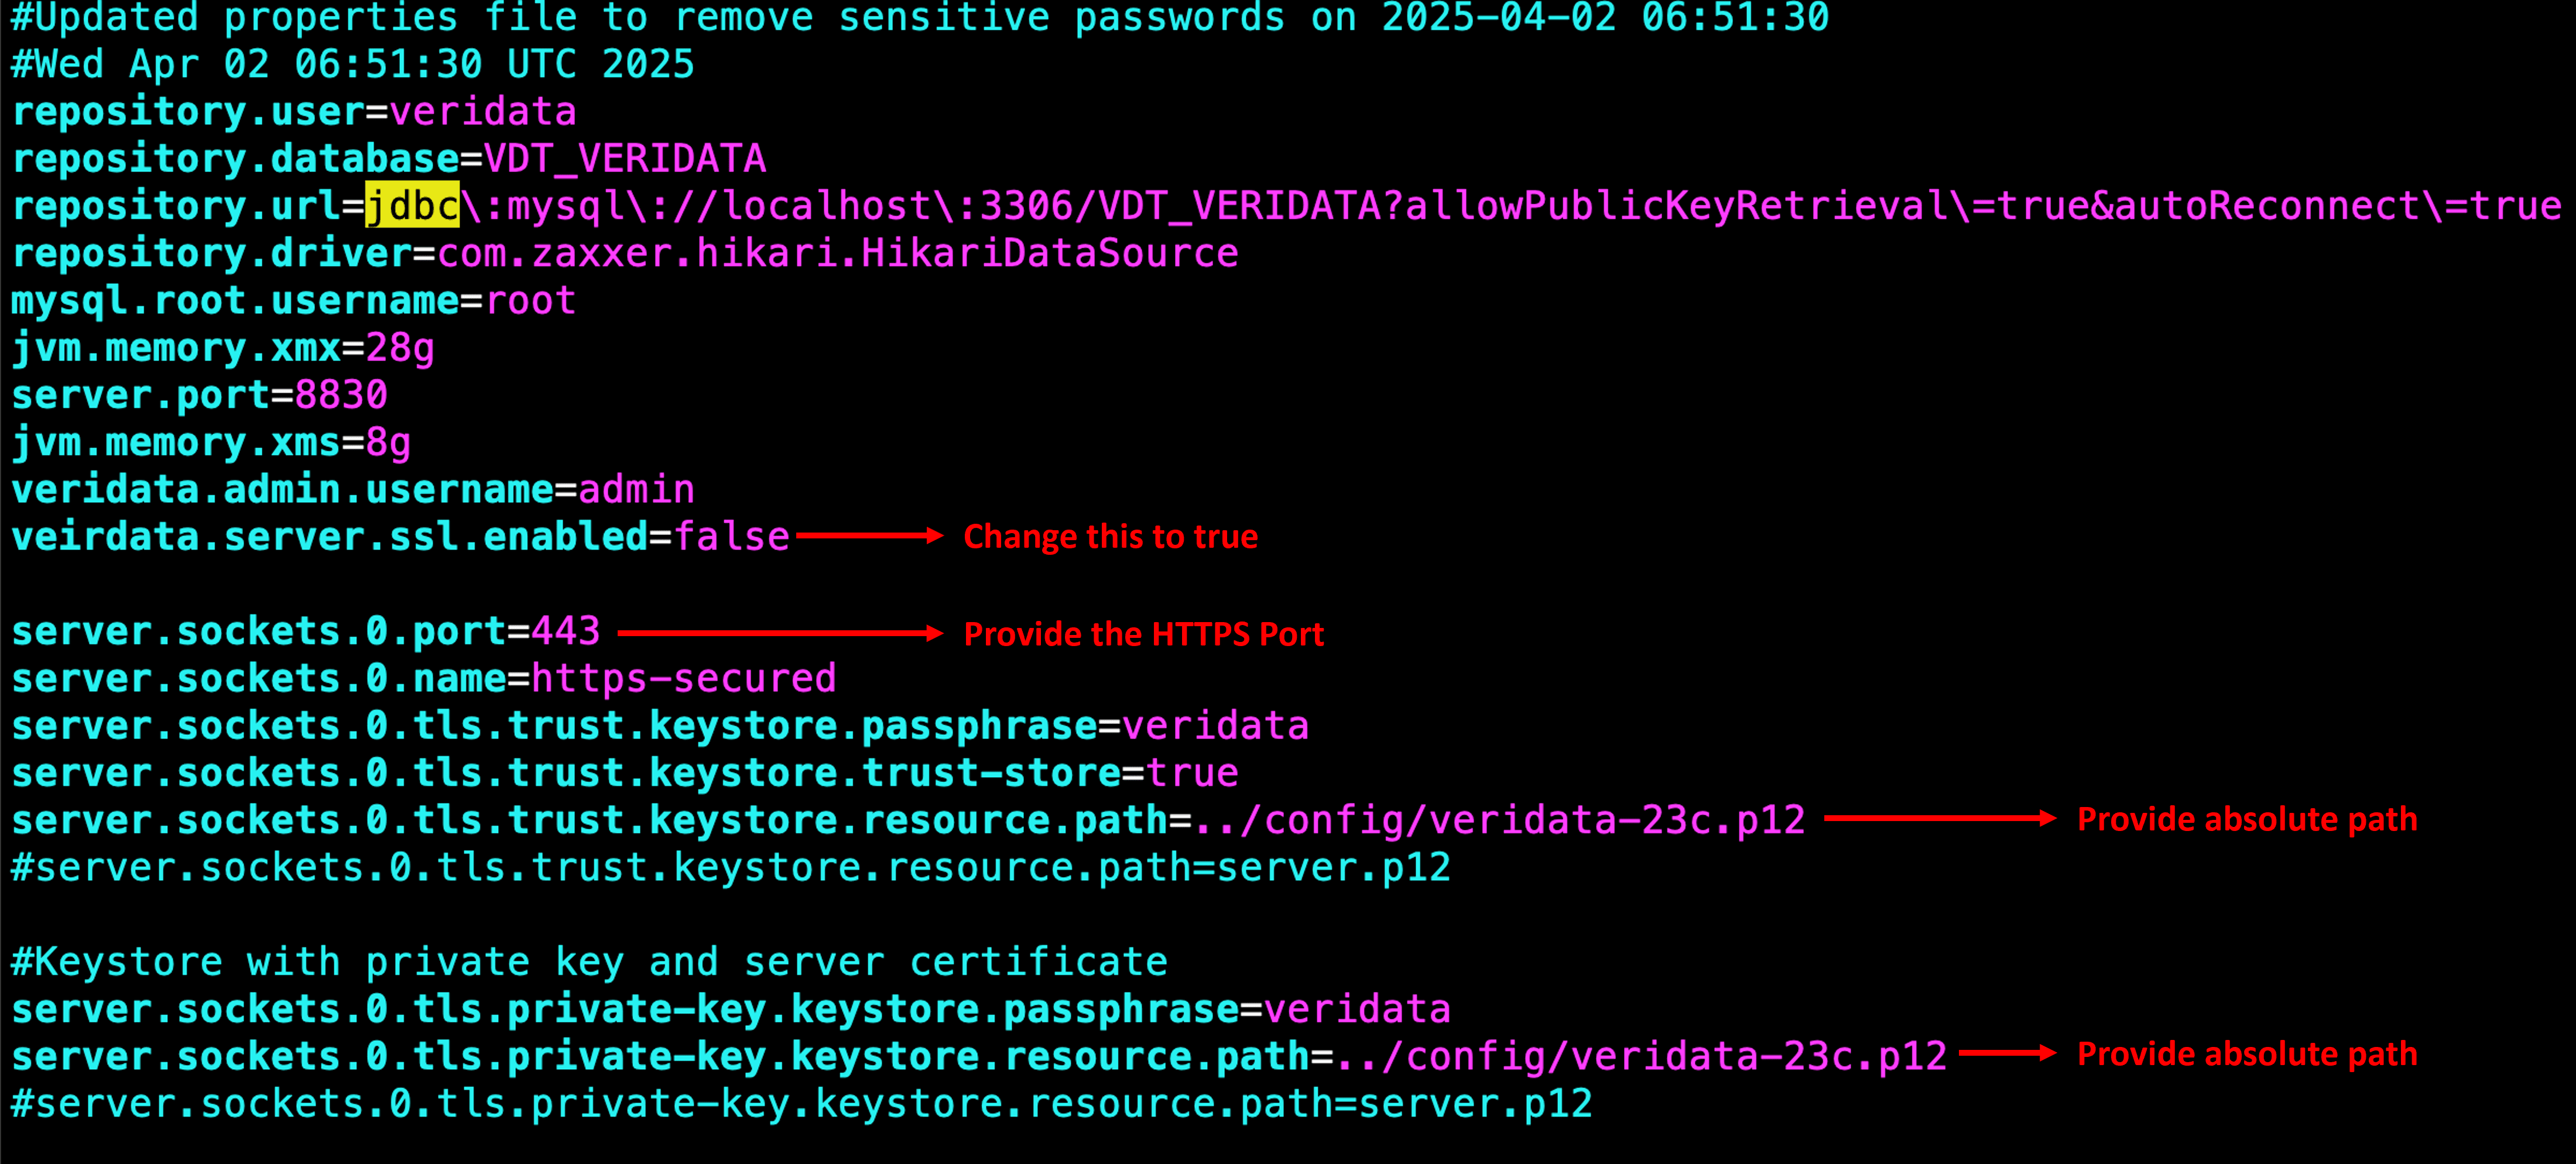Click the '#Updated properties file' comment line
The image size is (2576, 1164).
click(920, 18)
